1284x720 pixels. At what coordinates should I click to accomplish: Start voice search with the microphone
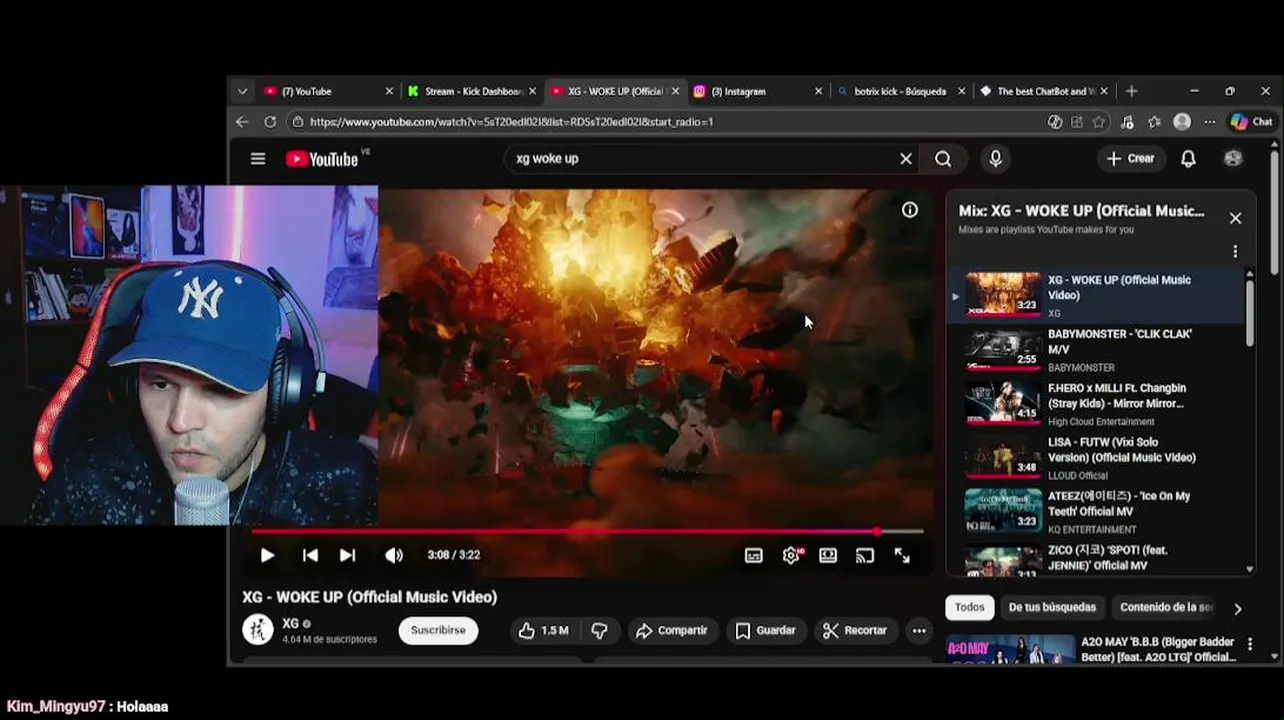(995, 158)
